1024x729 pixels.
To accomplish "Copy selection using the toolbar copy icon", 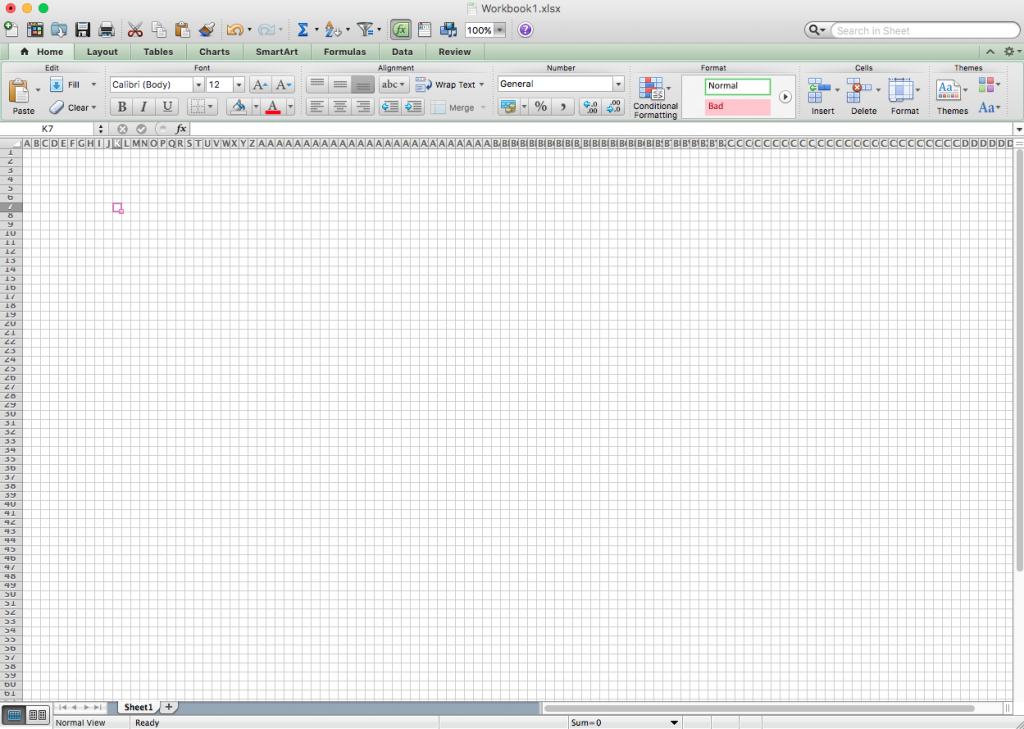I will [159, 29].
